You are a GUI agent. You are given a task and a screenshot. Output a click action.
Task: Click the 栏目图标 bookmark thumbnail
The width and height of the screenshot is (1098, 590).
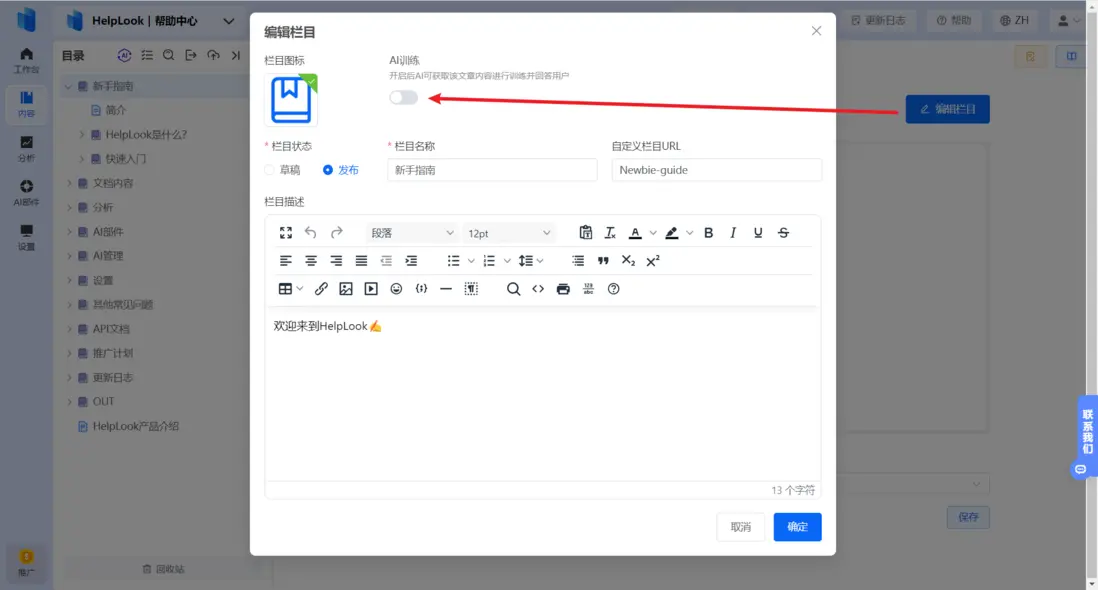click(x=291, y=99)
